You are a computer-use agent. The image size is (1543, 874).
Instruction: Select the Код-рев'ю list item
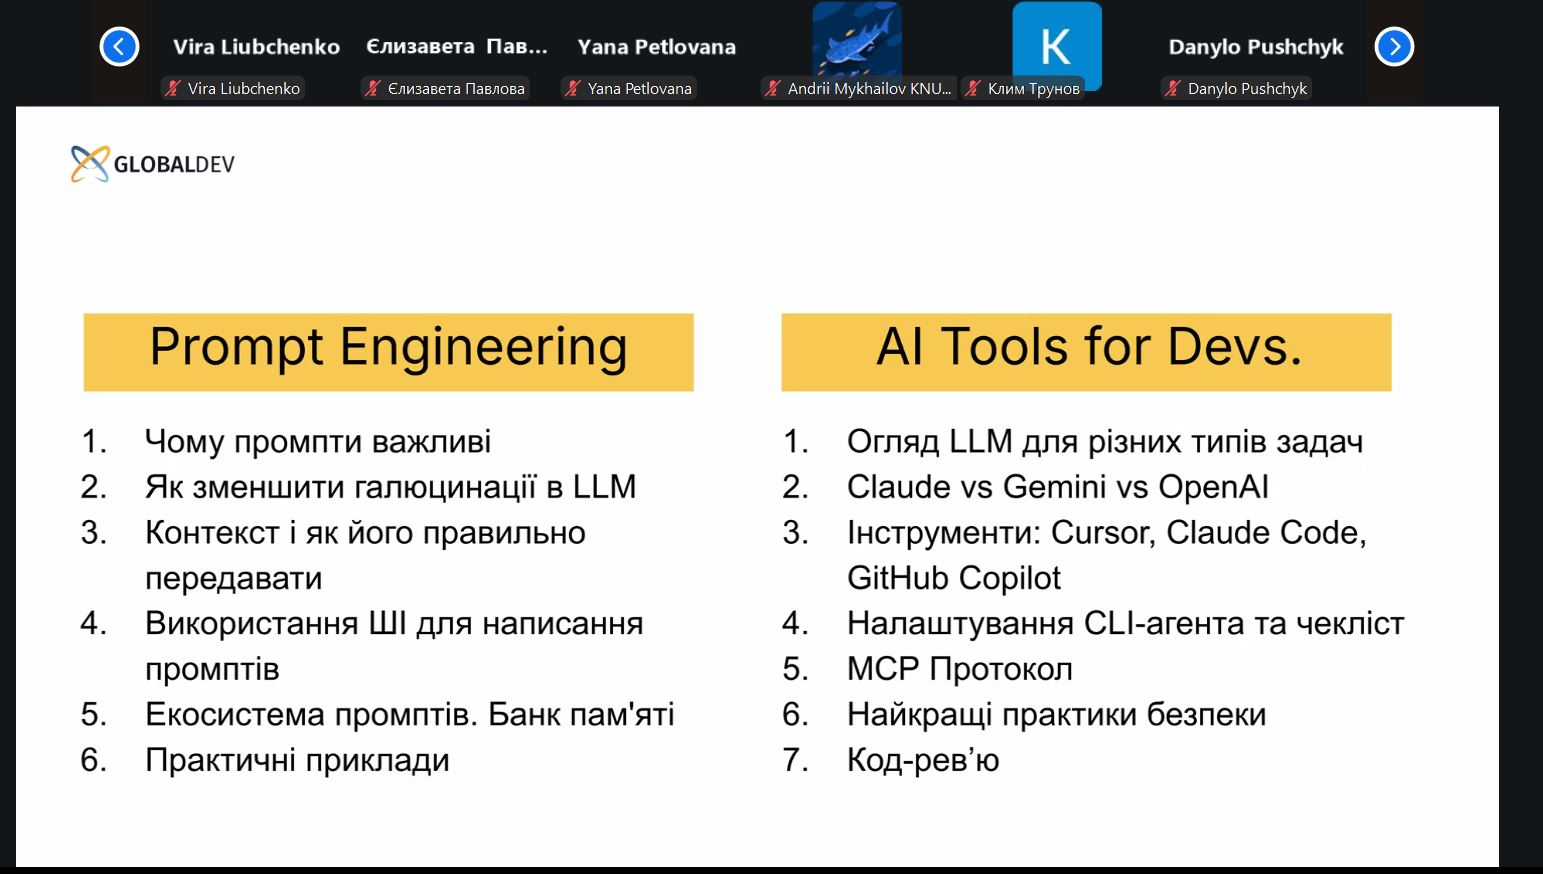point(922,760)
